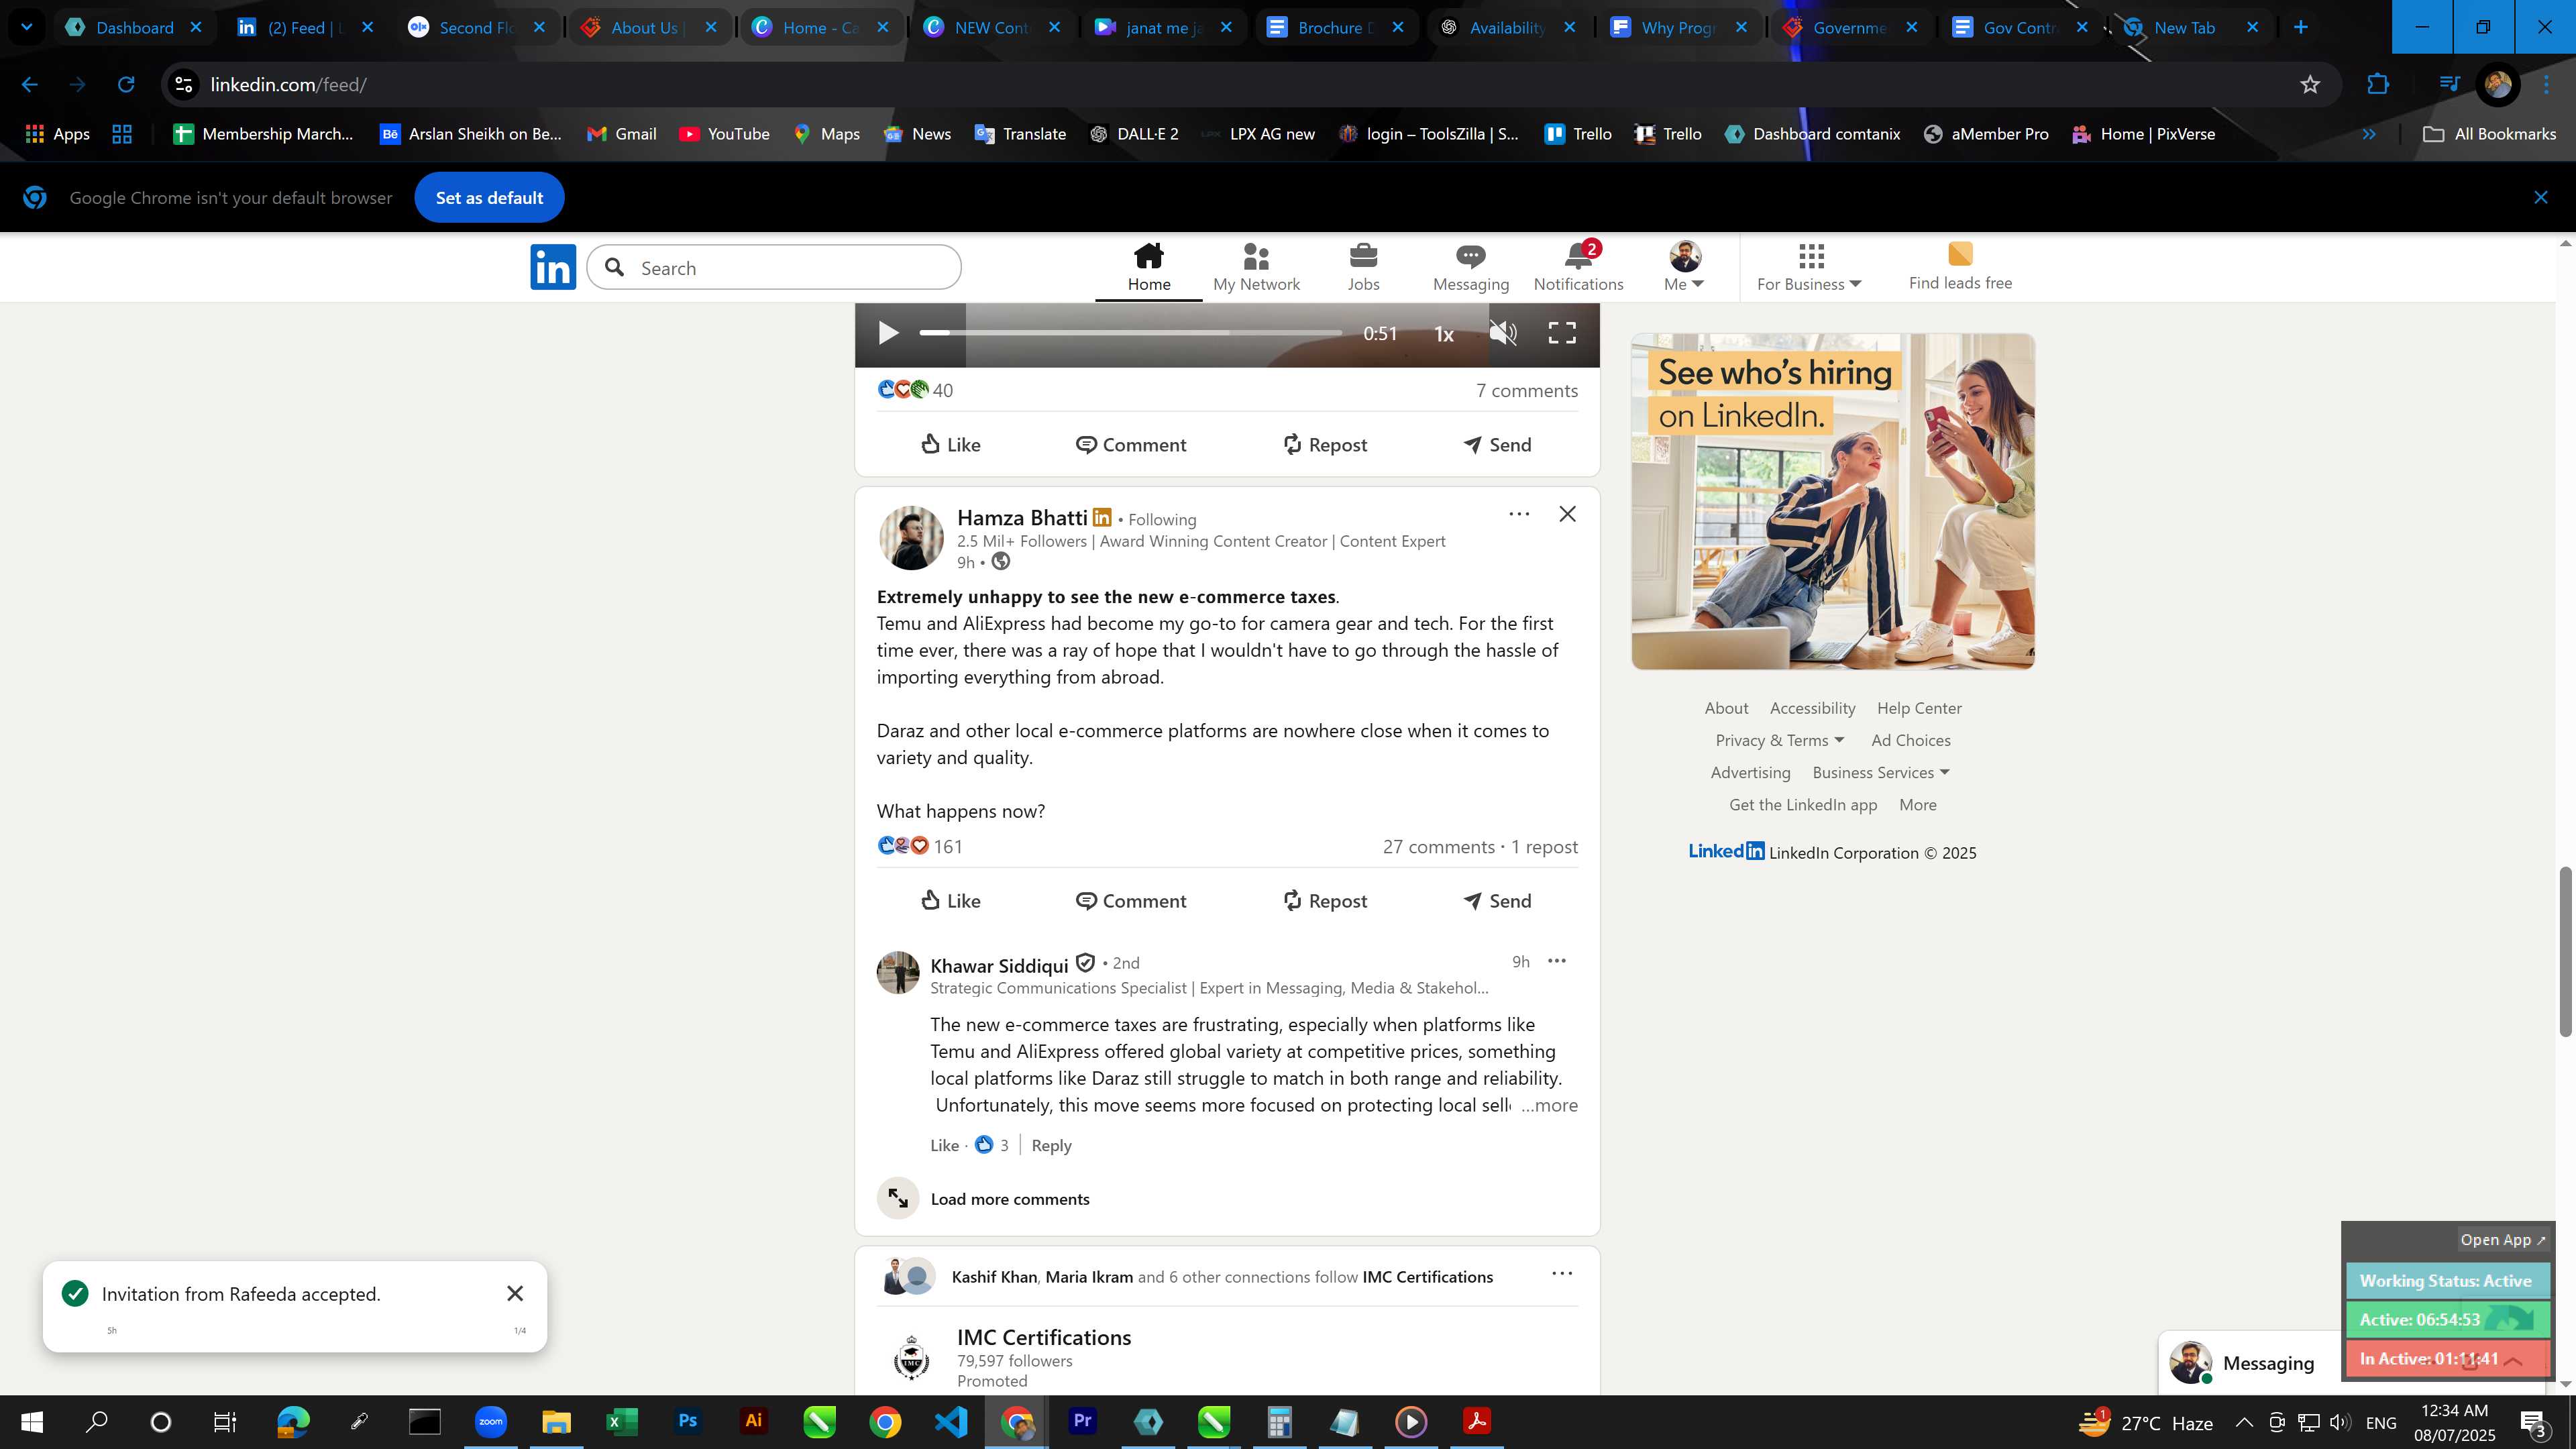This screenshot has width=2576, height=1449.
Task: Open IMC Certifications post options menu
Action: [x=1561, y=1274]
